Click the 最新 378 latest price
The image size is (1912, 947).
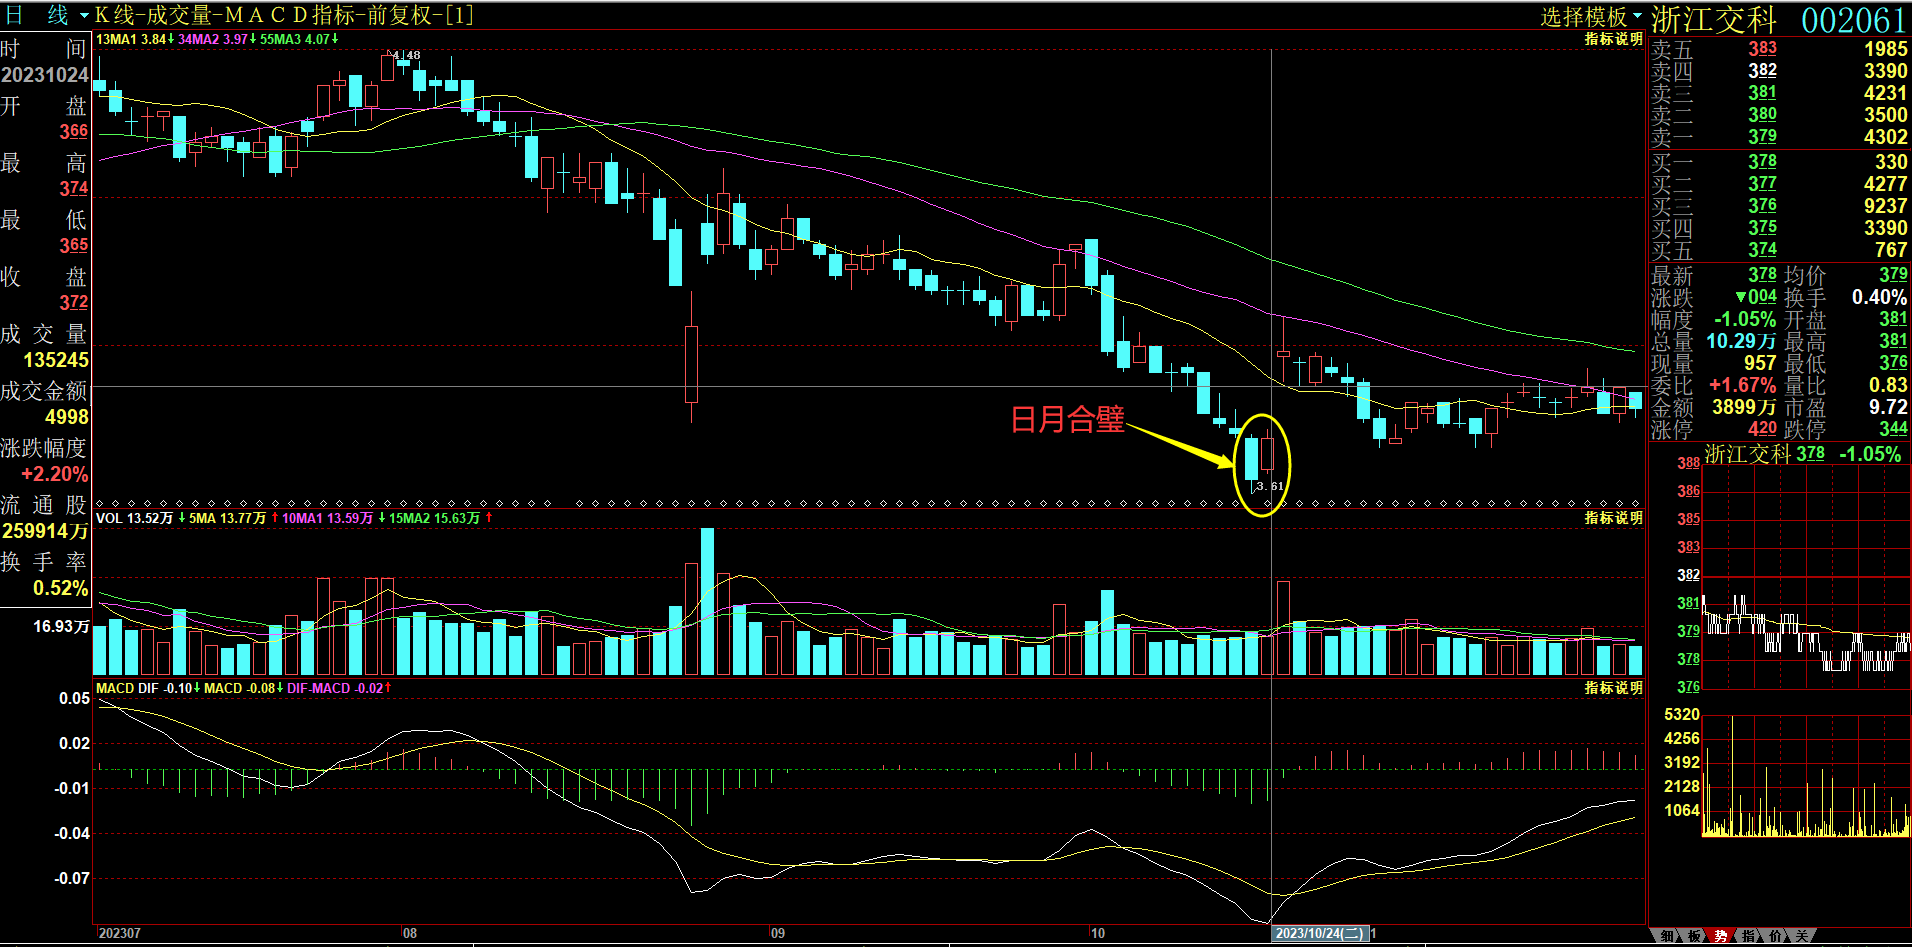[x=1762, y=275]
